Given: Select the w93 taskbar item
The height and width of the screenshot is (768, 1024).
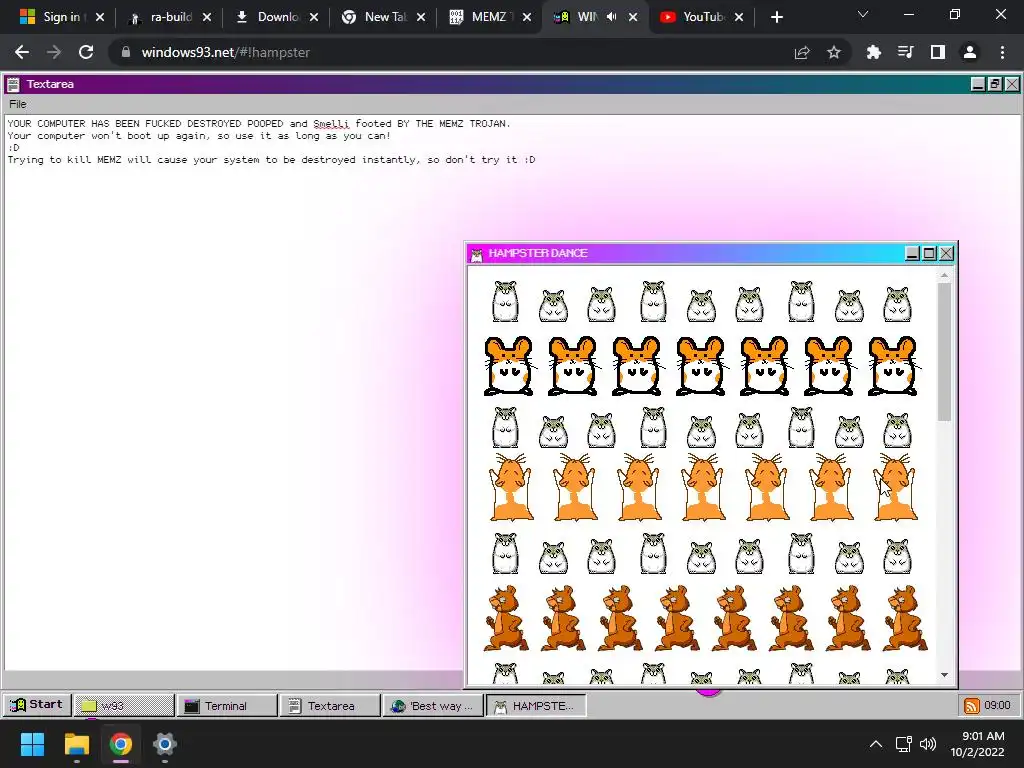Looking at the screenshot, I should [x=124, y=705].
